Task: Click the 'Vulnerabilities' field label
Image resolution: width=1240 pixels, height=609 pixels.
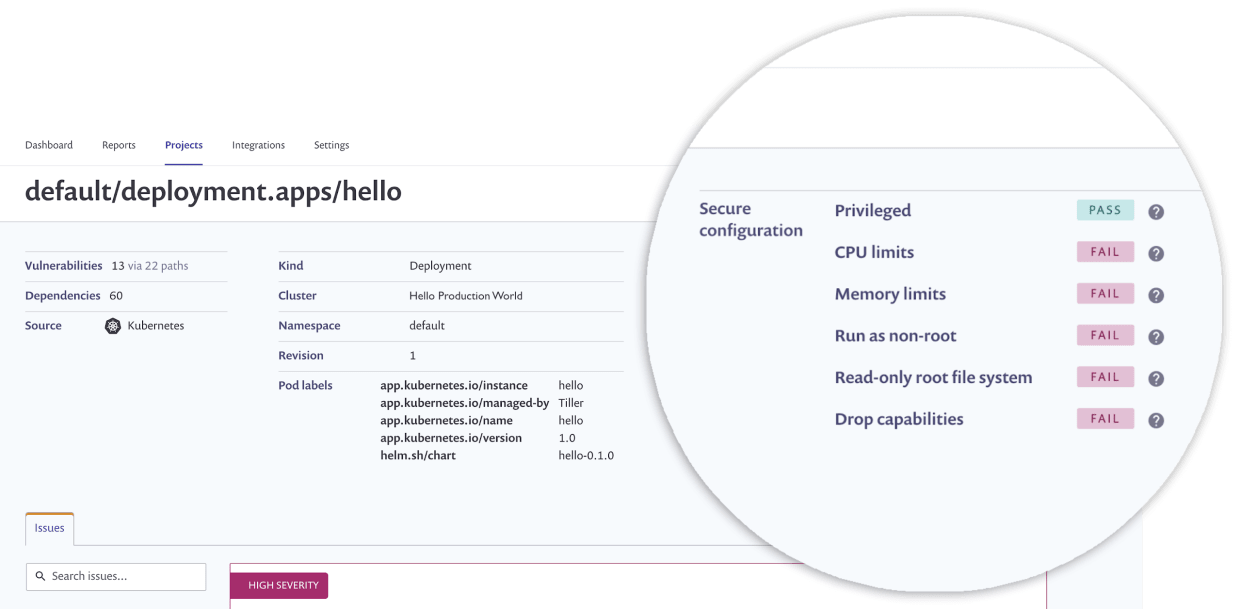Action: pos(64,266)
